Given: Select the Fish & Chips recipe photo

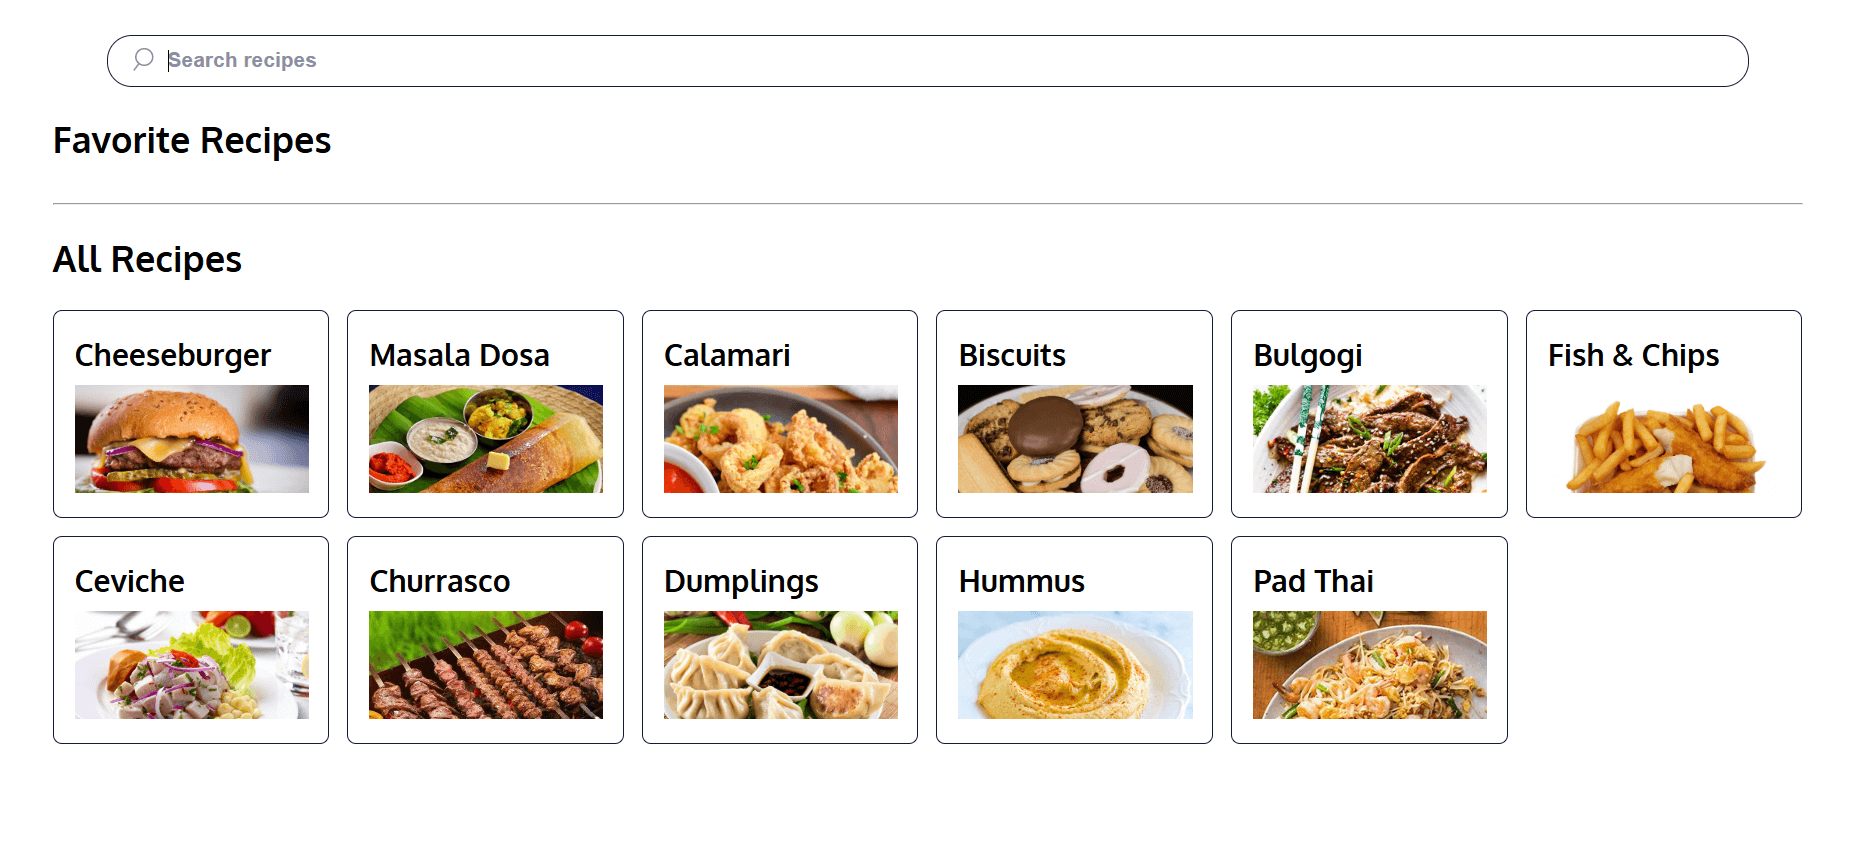Looking at the screenshot, I should [1663, 440].
